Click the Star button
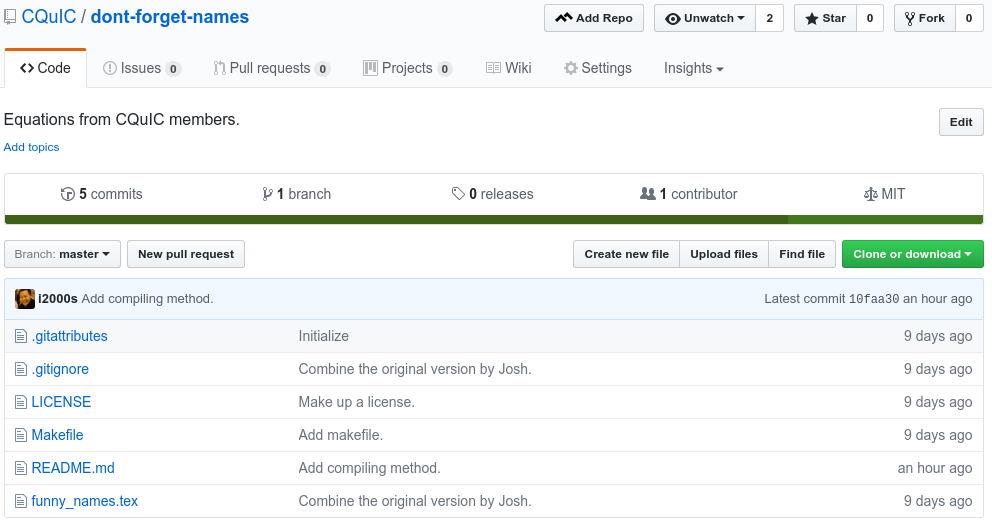This screenshot has height=522, width=992. tap(826, 18)
